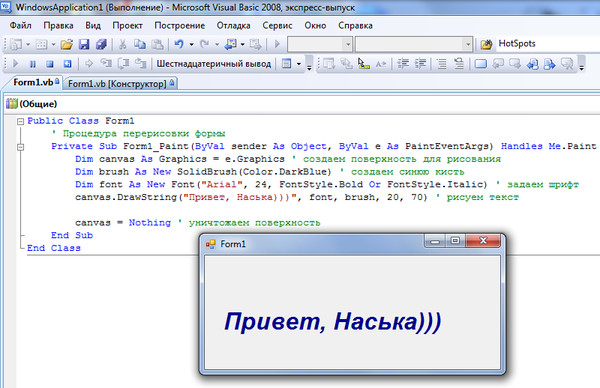
Task: Click the Add New Item icon
Action: (x=41, y=44)
